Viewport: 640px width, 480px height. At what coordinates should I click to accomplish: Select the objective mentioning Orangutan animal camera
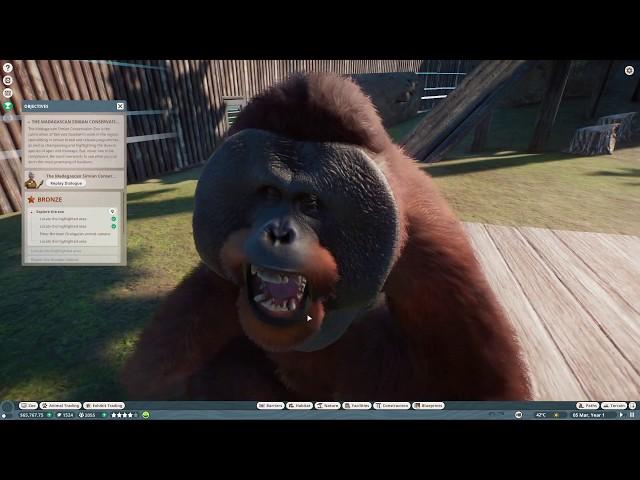(x=75, y=234)
